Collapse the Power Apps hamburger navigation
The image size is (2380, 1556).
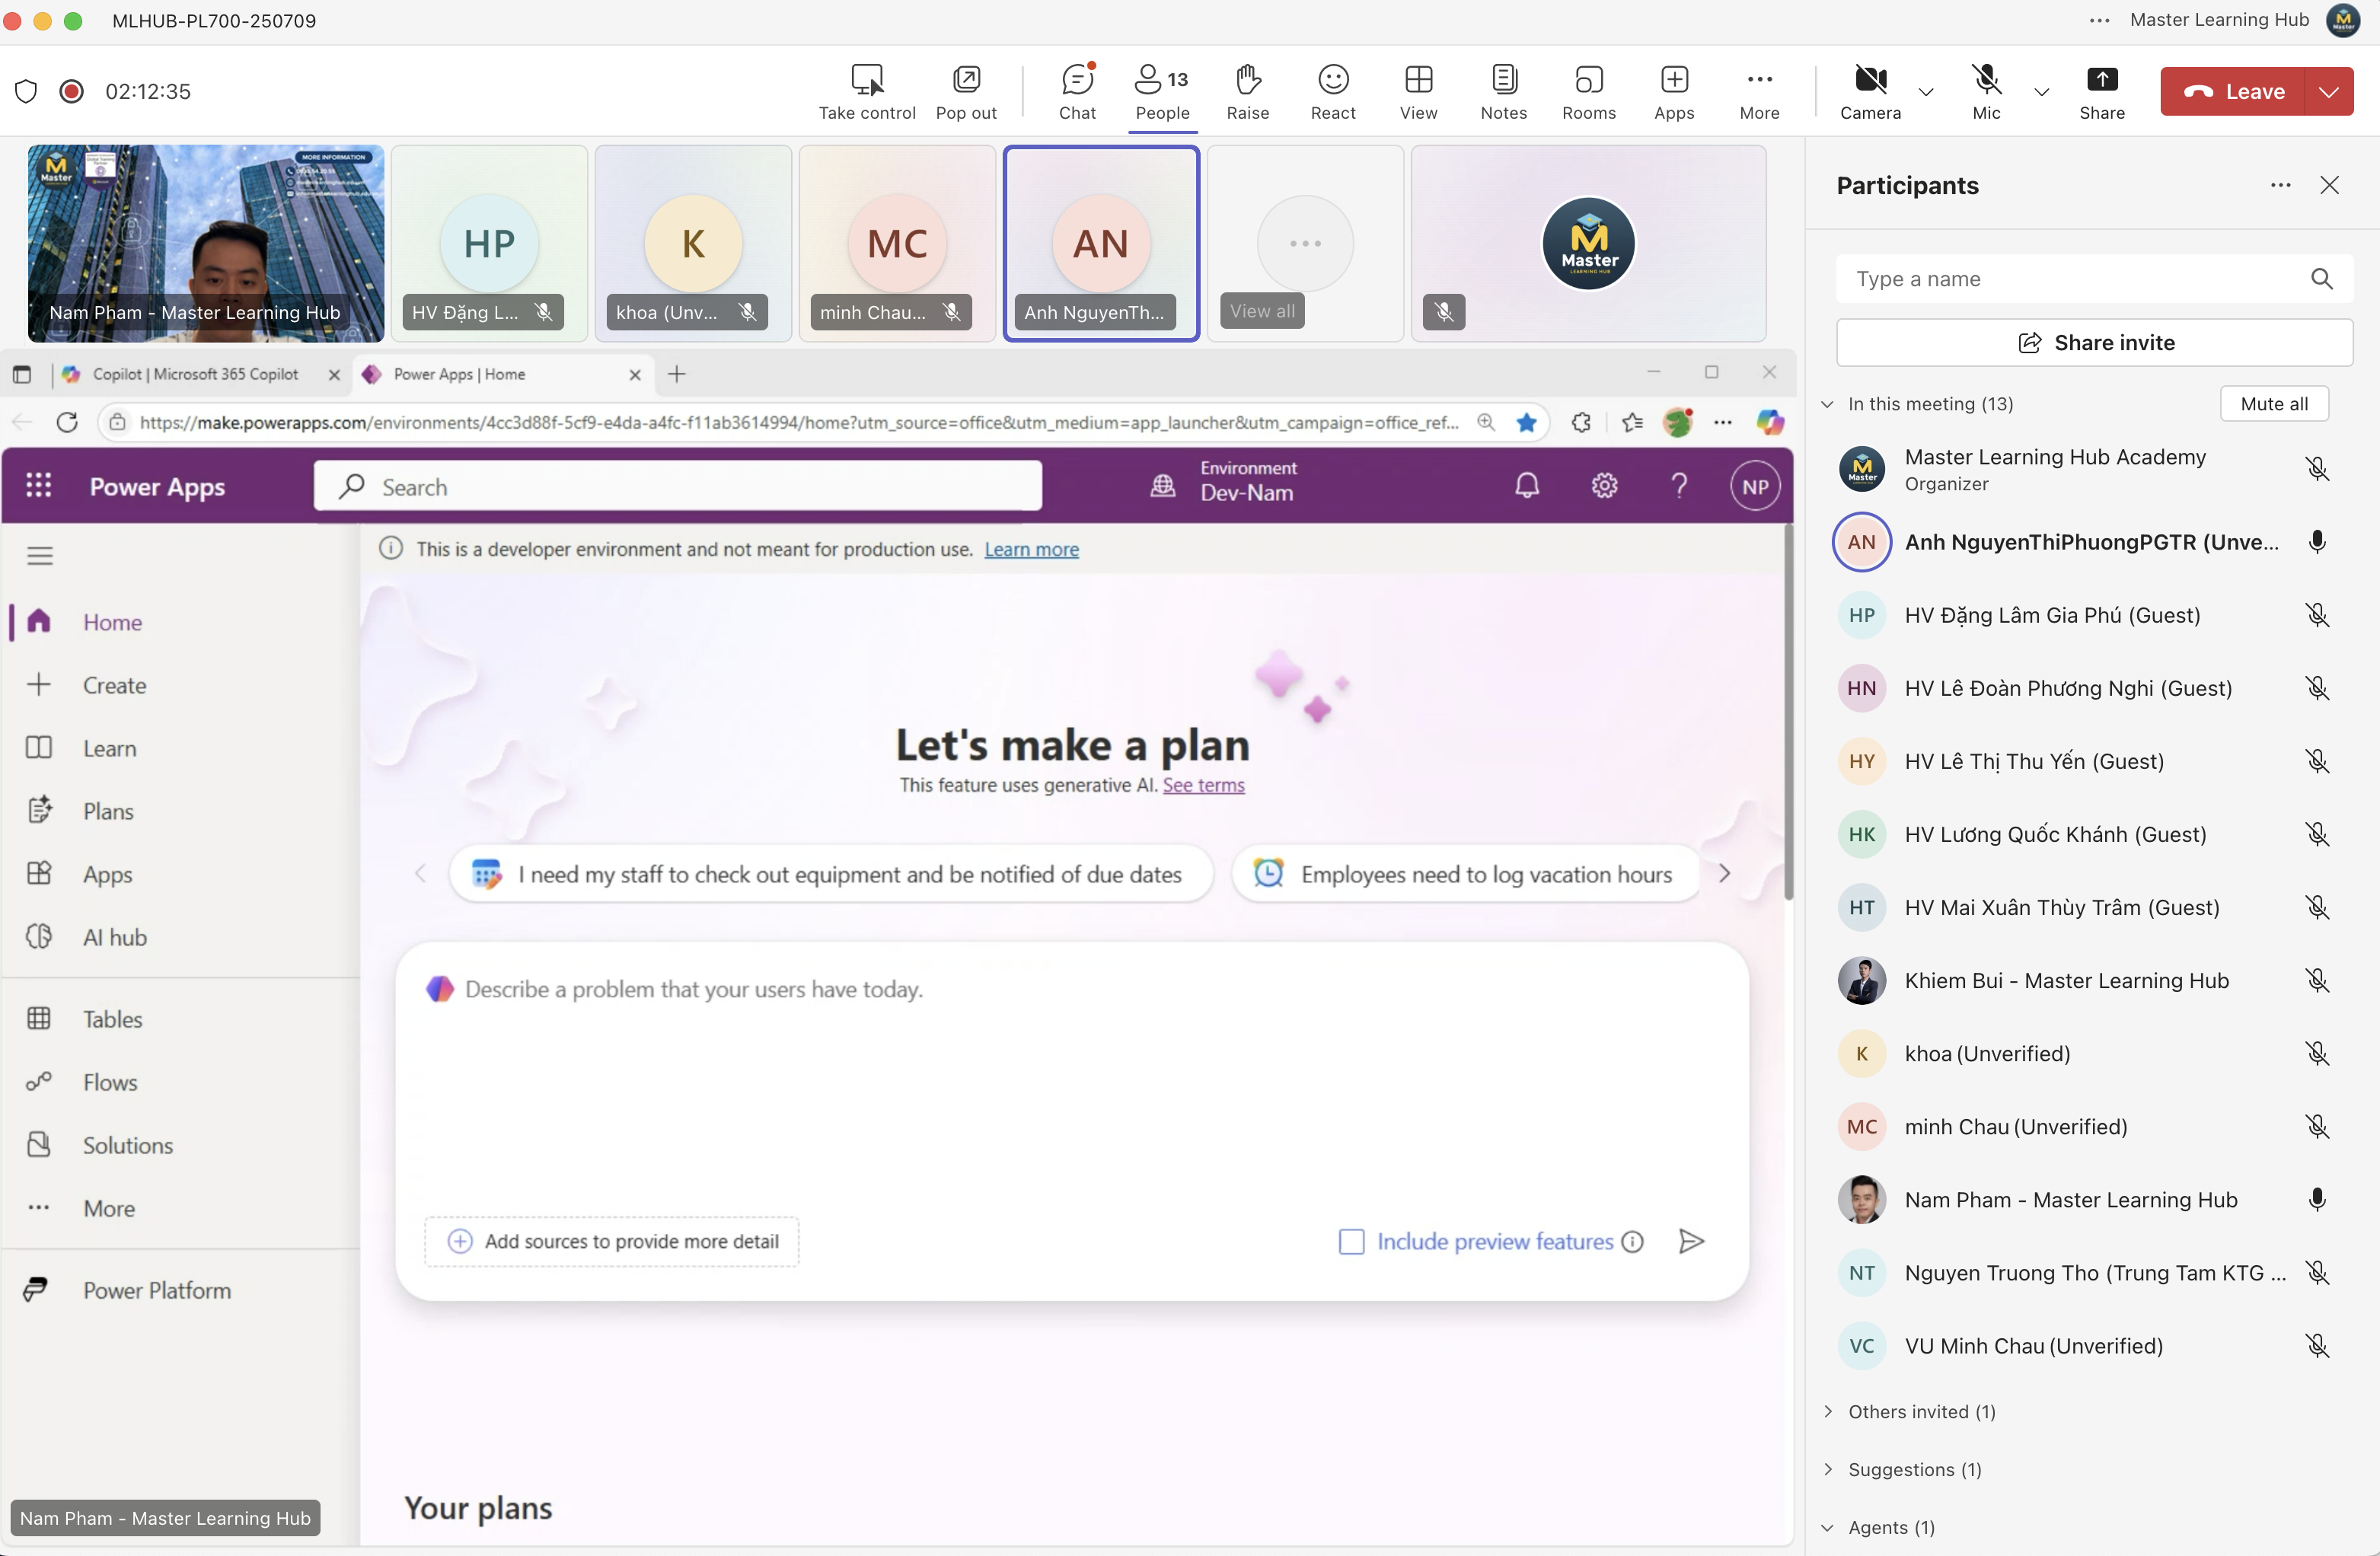click(39, 556)
